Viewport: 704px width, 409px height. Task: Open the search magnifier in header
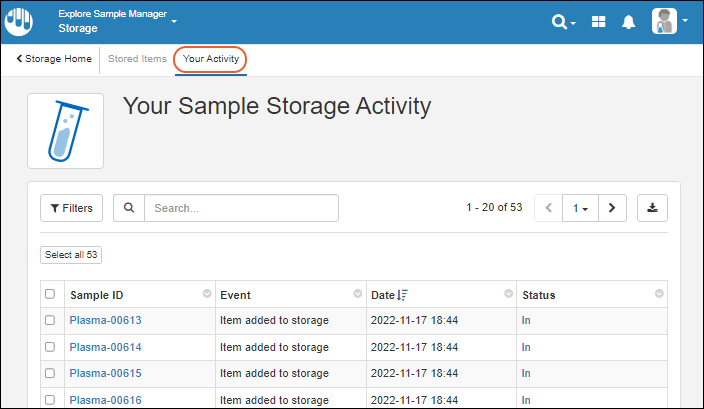pos(562,21)
